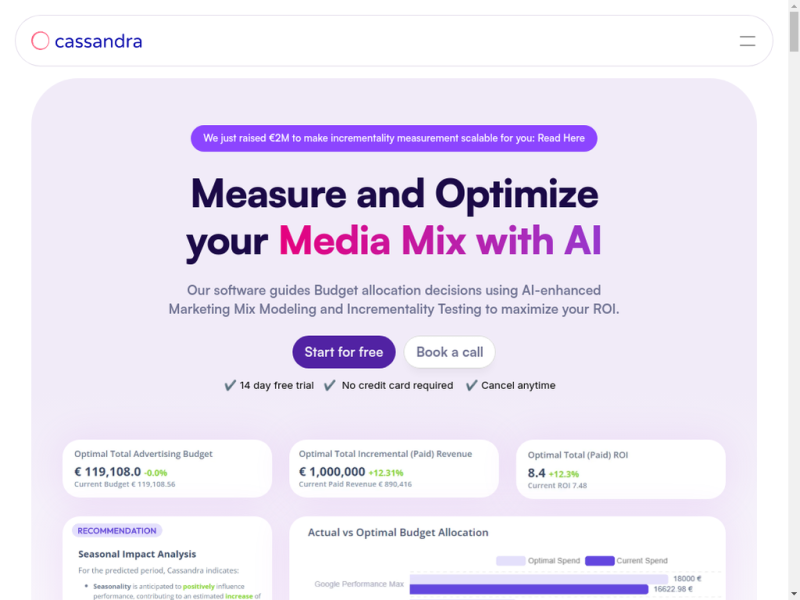Select the Optimal Total (Paid) ROI card
This screenshot has width=800, height=600.
620,469
